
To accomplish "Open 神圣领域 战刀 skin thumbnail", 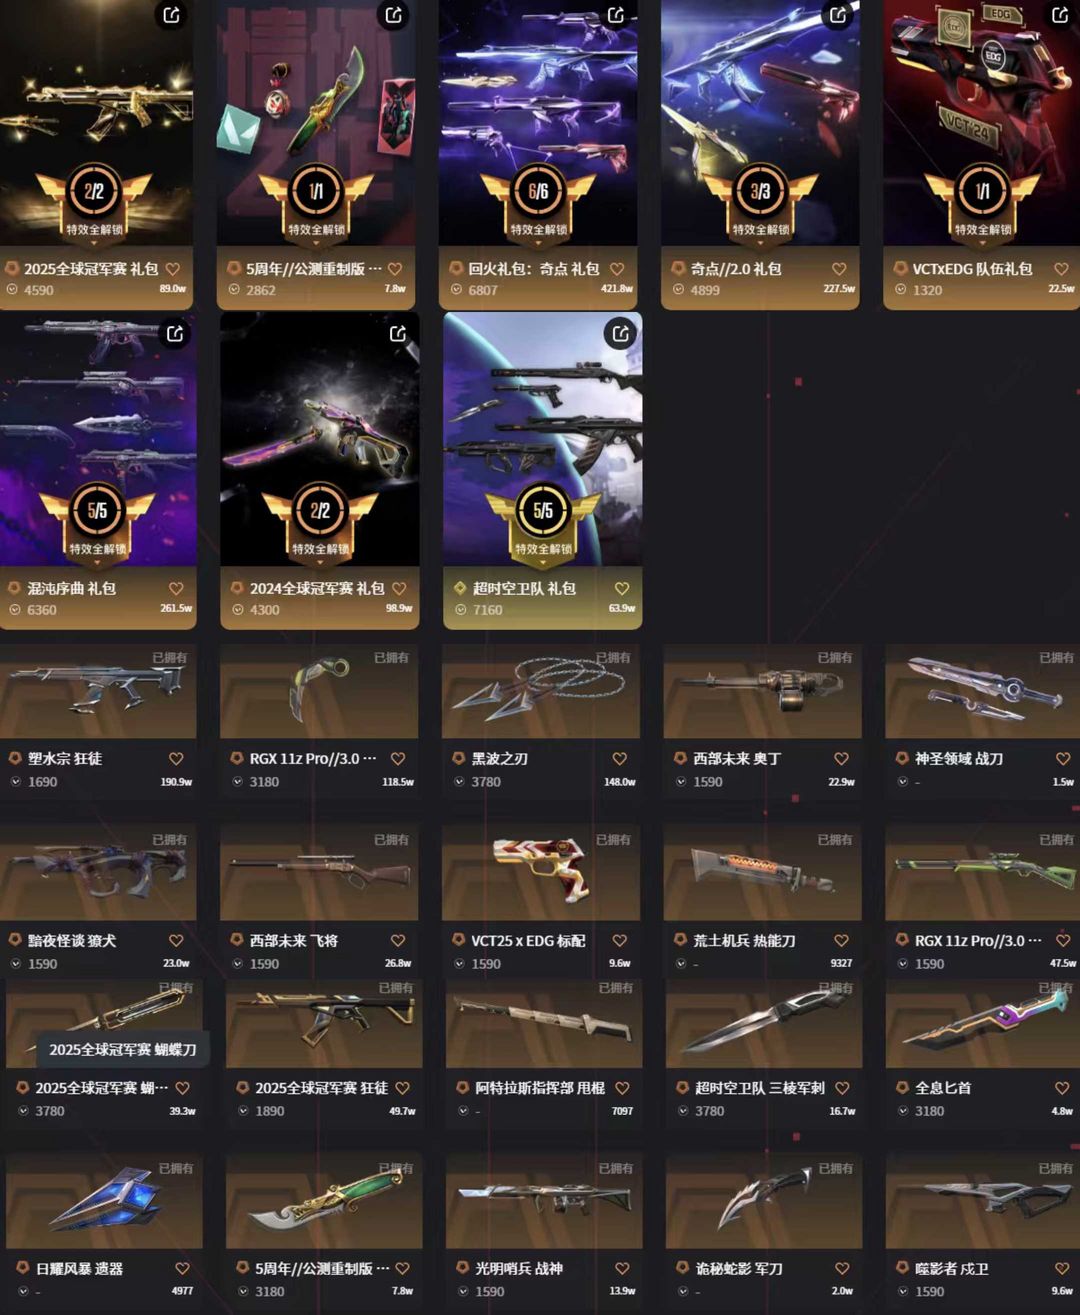I will (x=983, y=692).
